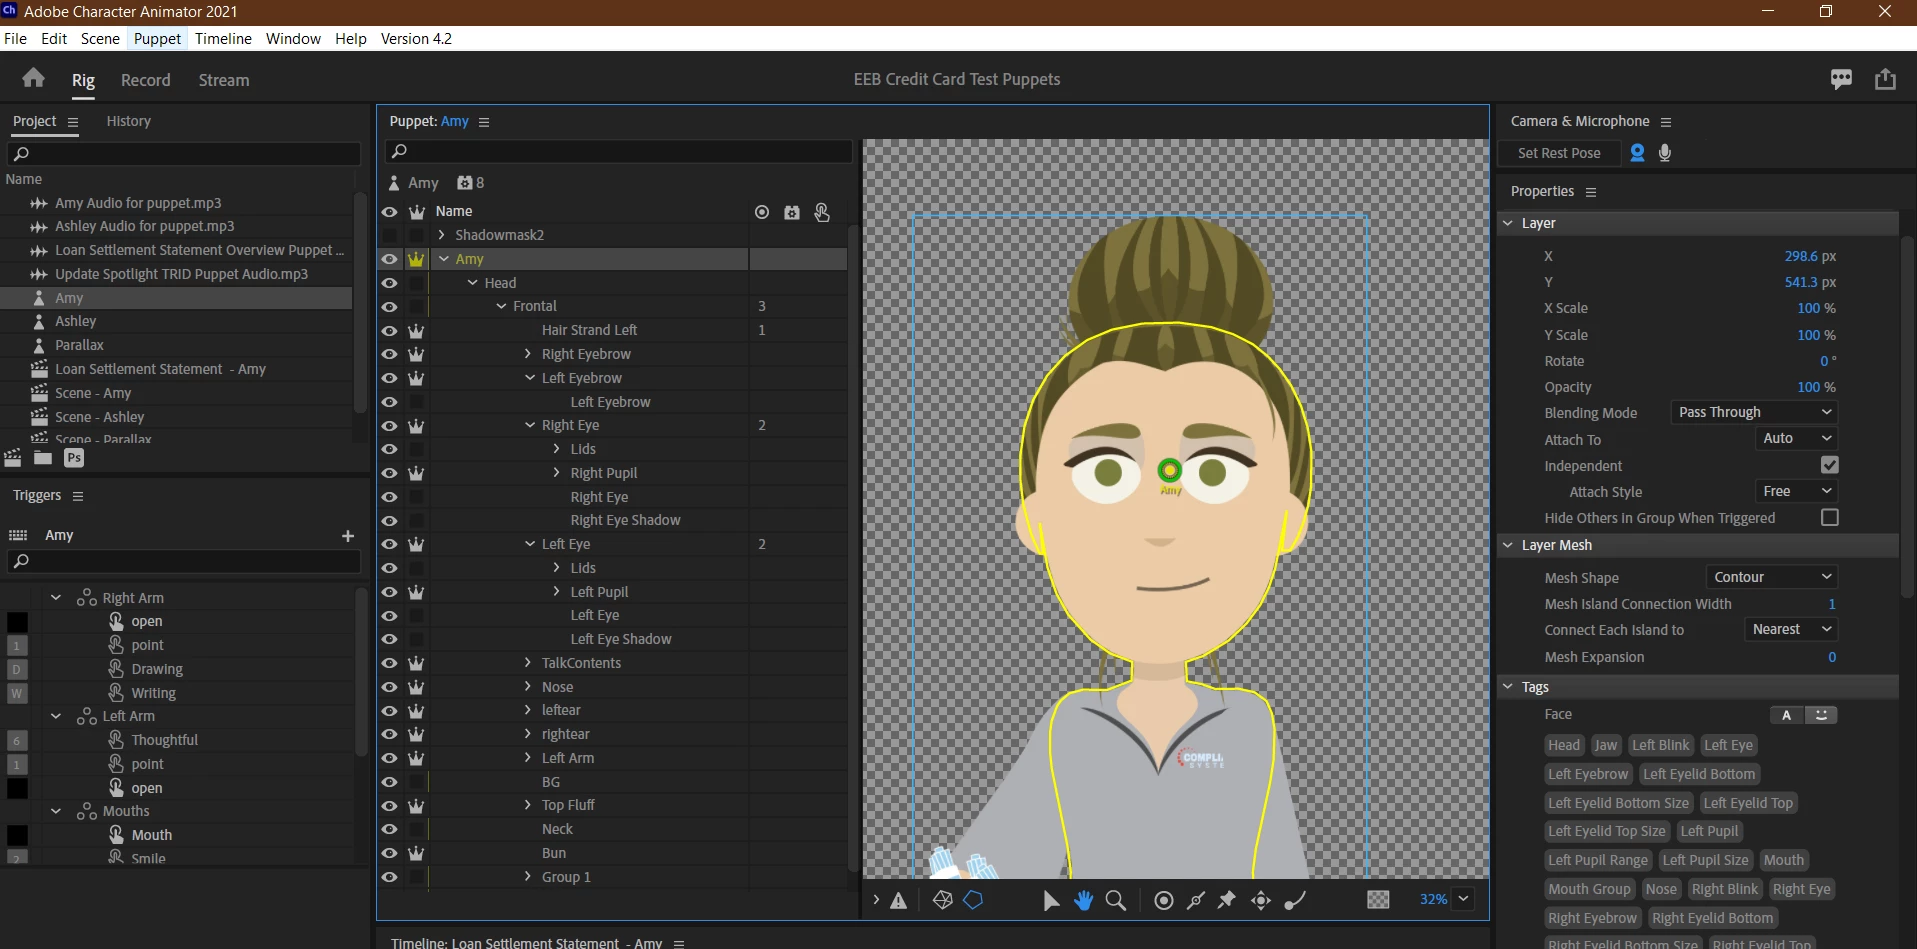Click the Mesh Expansion value 0
Screen dimensions: 1917x949
(x=1832, y=657)
